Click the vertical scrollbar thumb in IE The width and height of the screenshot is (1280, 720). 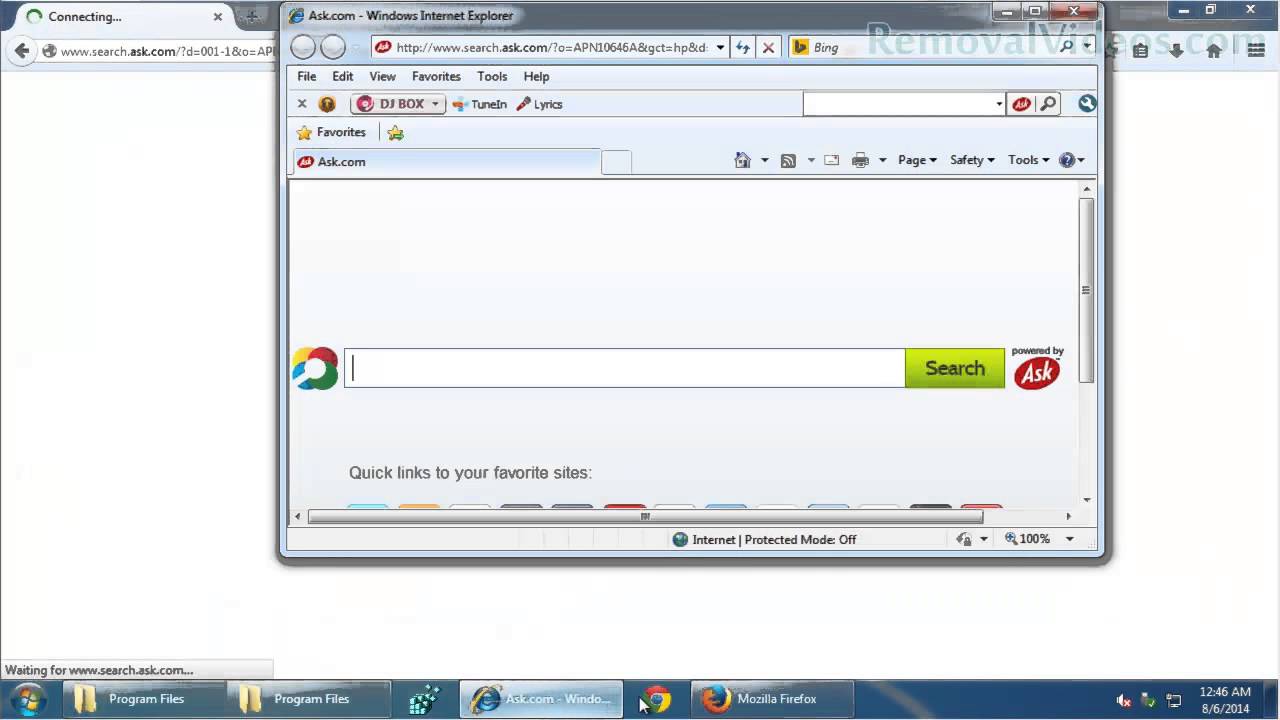click(x=1086, y=290)
